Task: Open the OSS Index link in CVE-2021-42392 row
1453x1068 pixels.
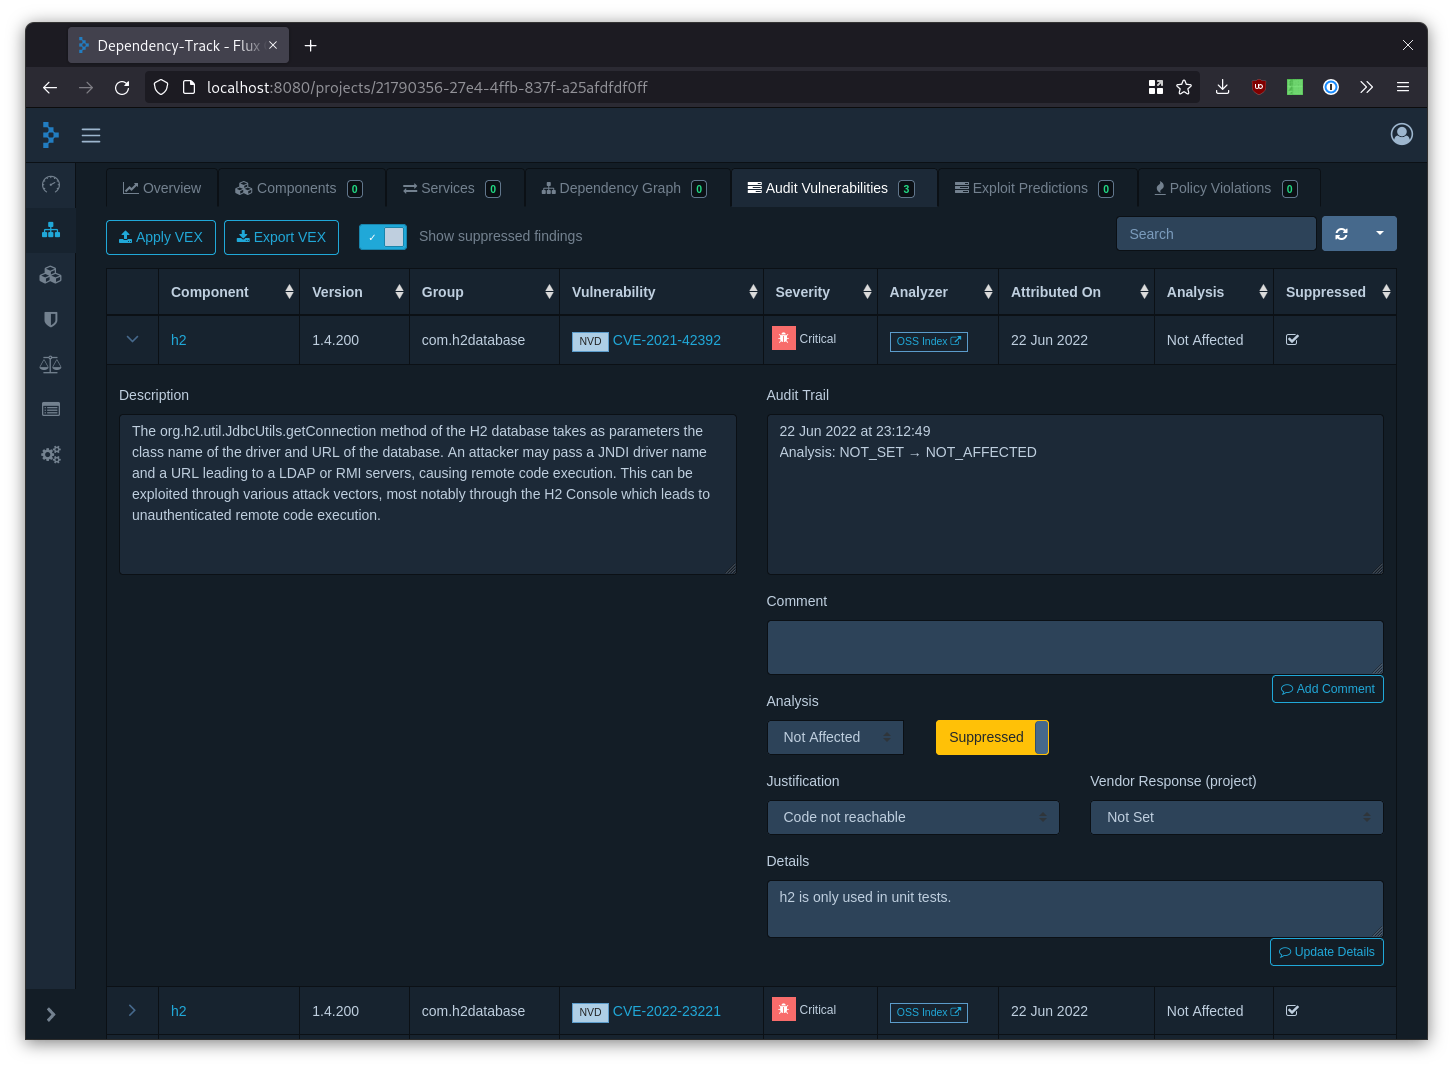Action: pyautogui.click(x=929, y=341)
